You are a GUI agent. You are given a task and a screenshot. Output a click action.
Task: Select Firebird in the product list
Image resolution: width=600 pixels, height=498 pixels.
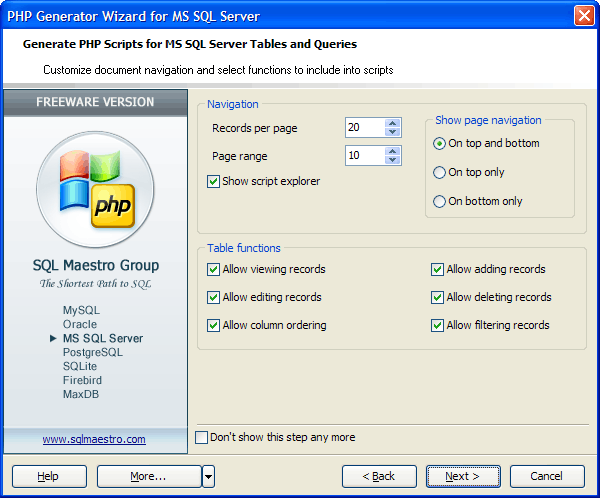(x=82, y=380)
